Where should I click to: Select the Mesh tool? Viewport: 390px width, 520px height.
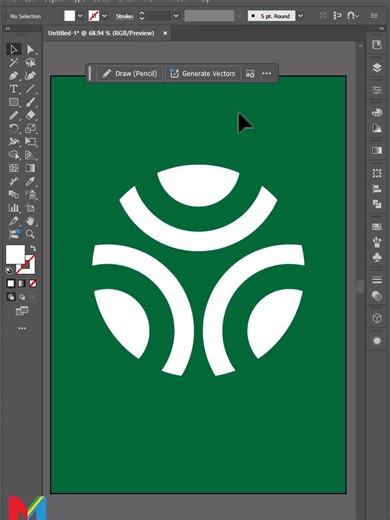click(x=14, y=168)
